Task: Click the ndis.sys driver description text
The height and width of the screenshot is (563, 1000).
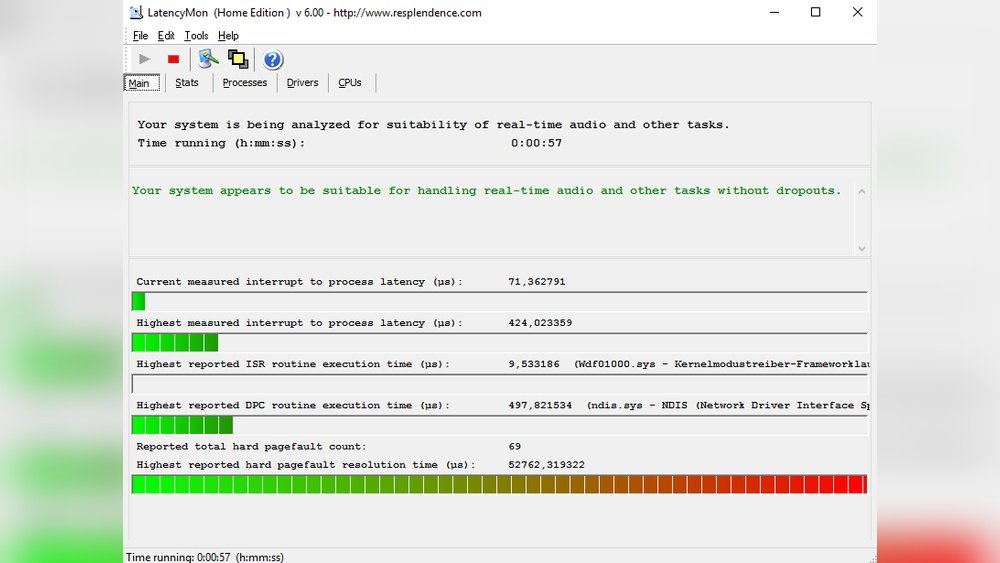Action: point(728,406)
